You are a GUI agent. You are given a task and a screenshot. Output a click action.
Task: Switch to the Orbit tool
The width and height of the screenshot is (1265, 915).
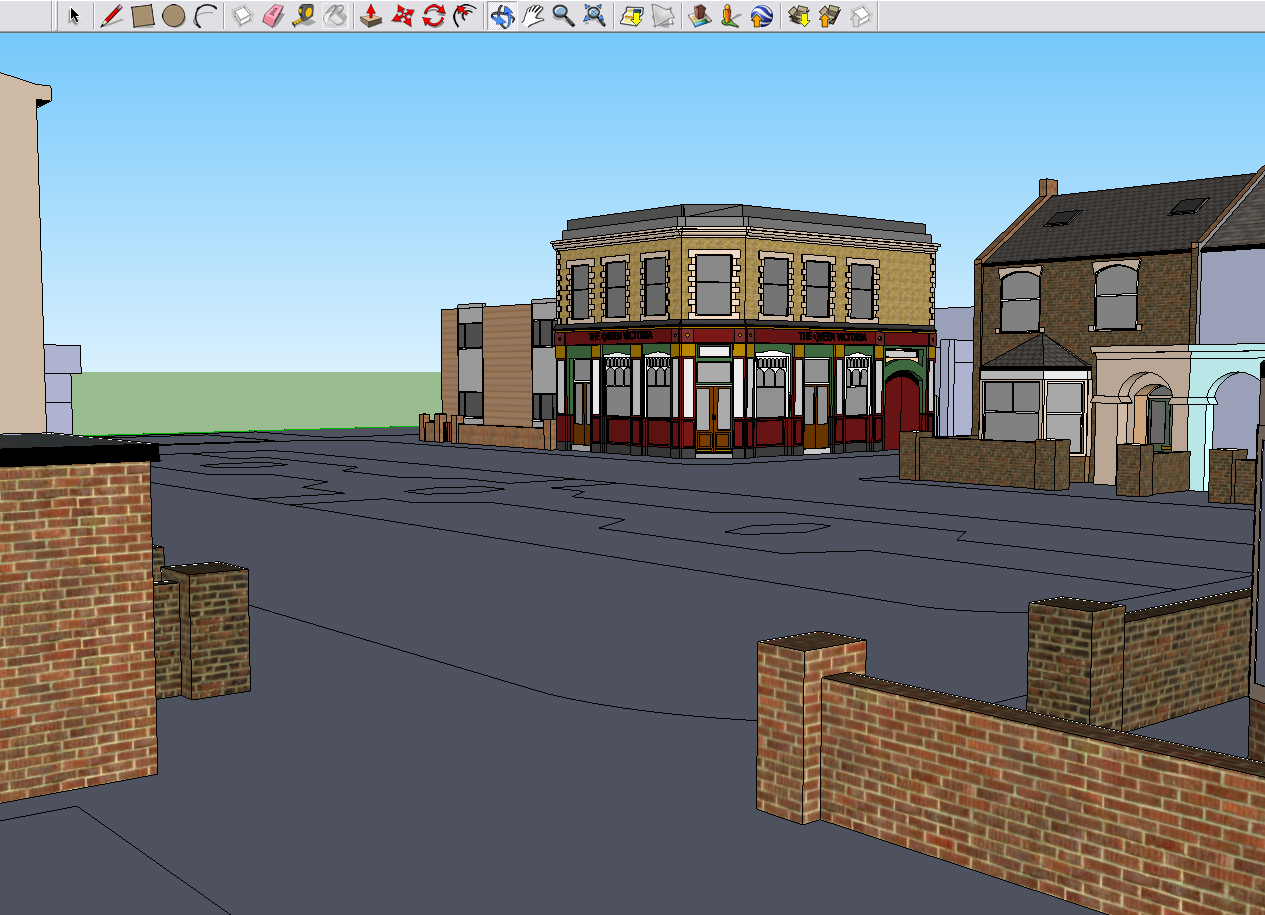tap(502, 16)
